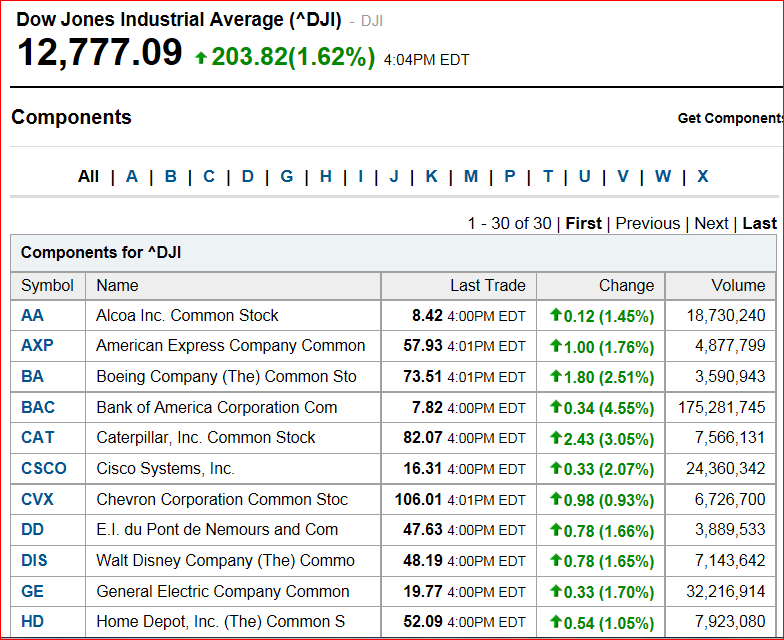Open the GE ticker symbol link
The image size is (784, 640).
pos(32,592)
